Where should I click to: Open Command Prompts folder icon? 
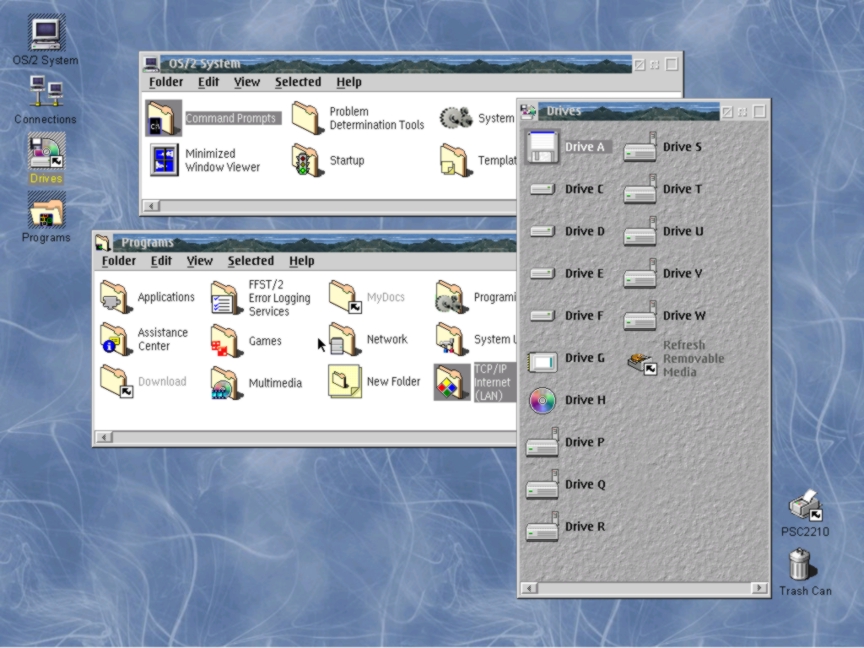pos(163,118)
